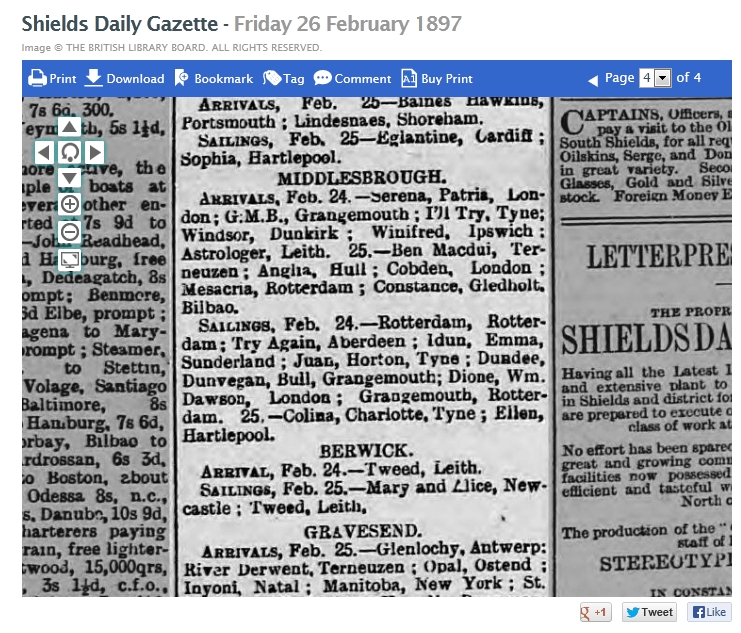Add a Tag to the page
Image resolution: width=741 pixels, height=633 pixels.
tap(283, 78)
